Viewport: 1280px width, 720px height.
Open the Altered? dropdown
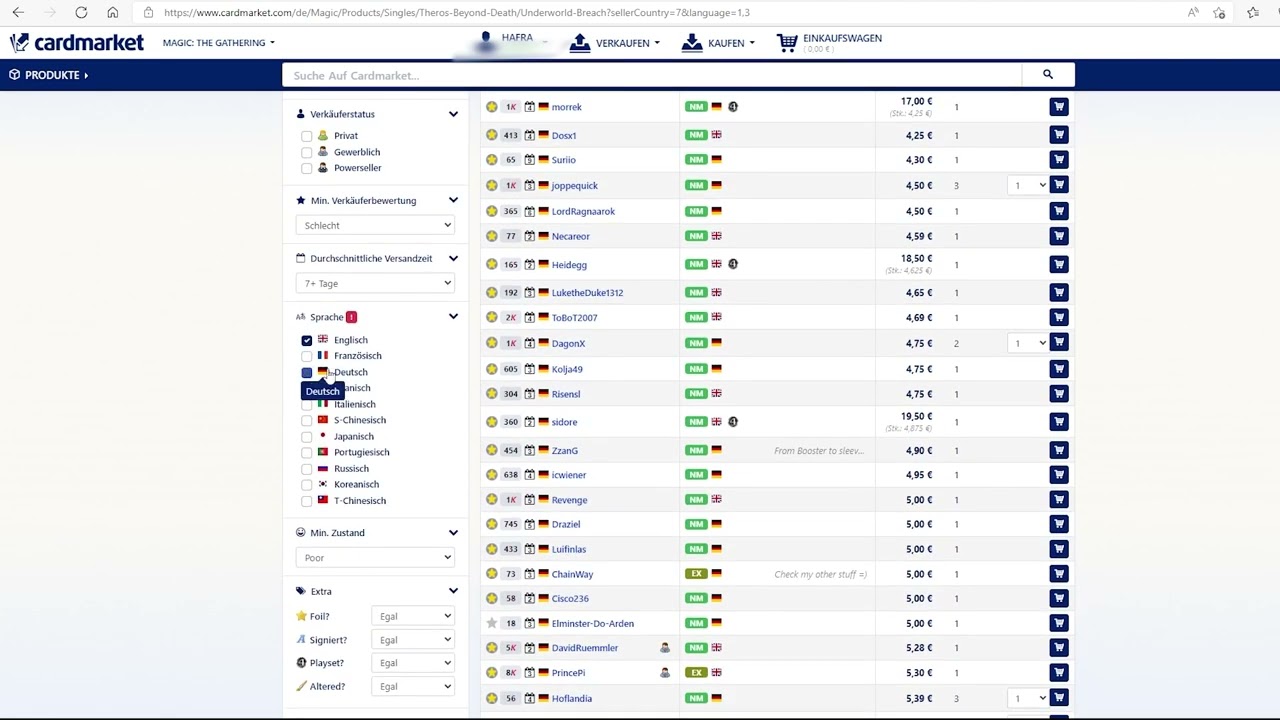414,686
